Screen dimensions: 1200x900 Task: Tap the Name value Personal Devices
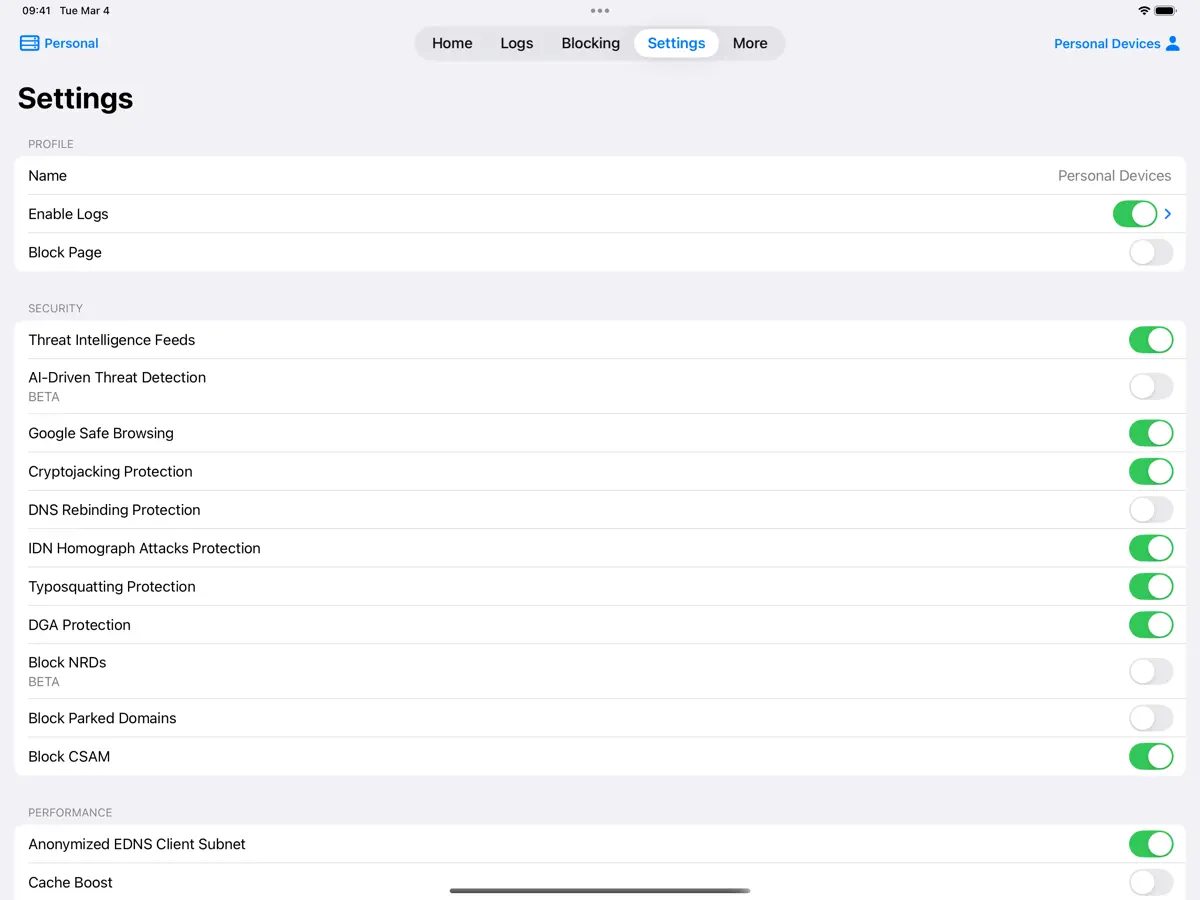pyautogui.click(x=1114, y=175)
